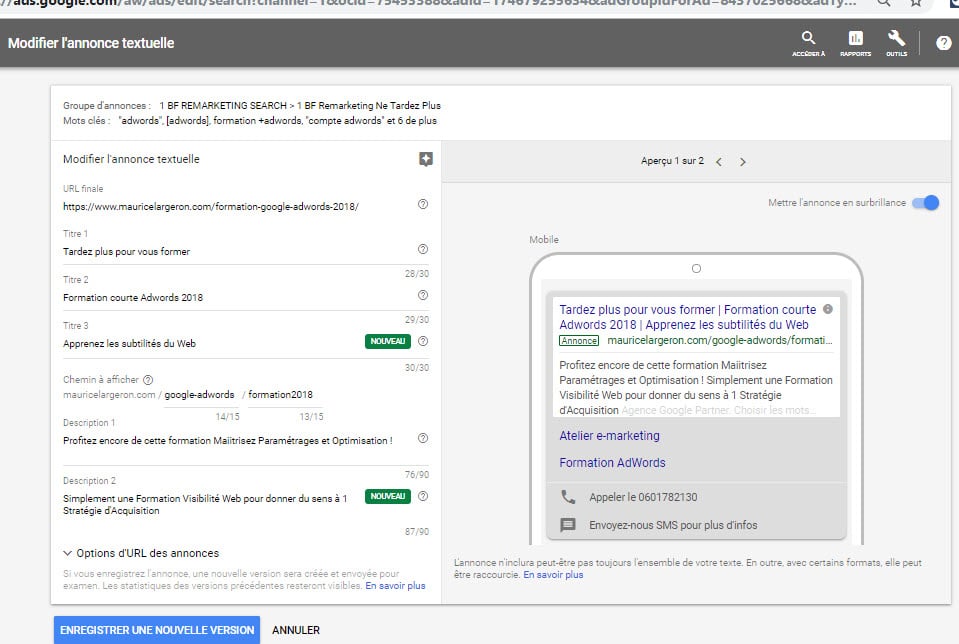Click the 28/30 character counter
This screenshot has height=644, width=959.
coord(417,273)
